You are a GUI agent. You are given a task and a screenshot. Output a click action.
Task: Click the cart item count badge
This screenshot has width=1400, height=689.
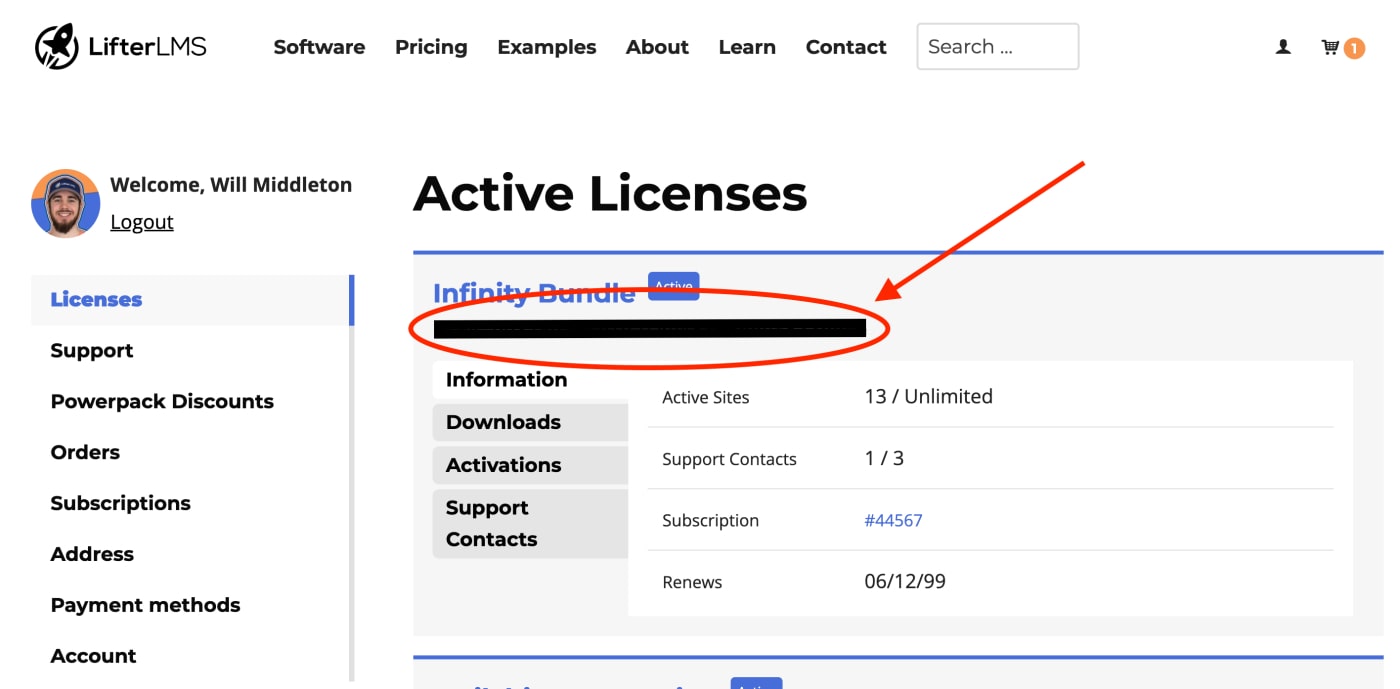(x=1354, y=48)
